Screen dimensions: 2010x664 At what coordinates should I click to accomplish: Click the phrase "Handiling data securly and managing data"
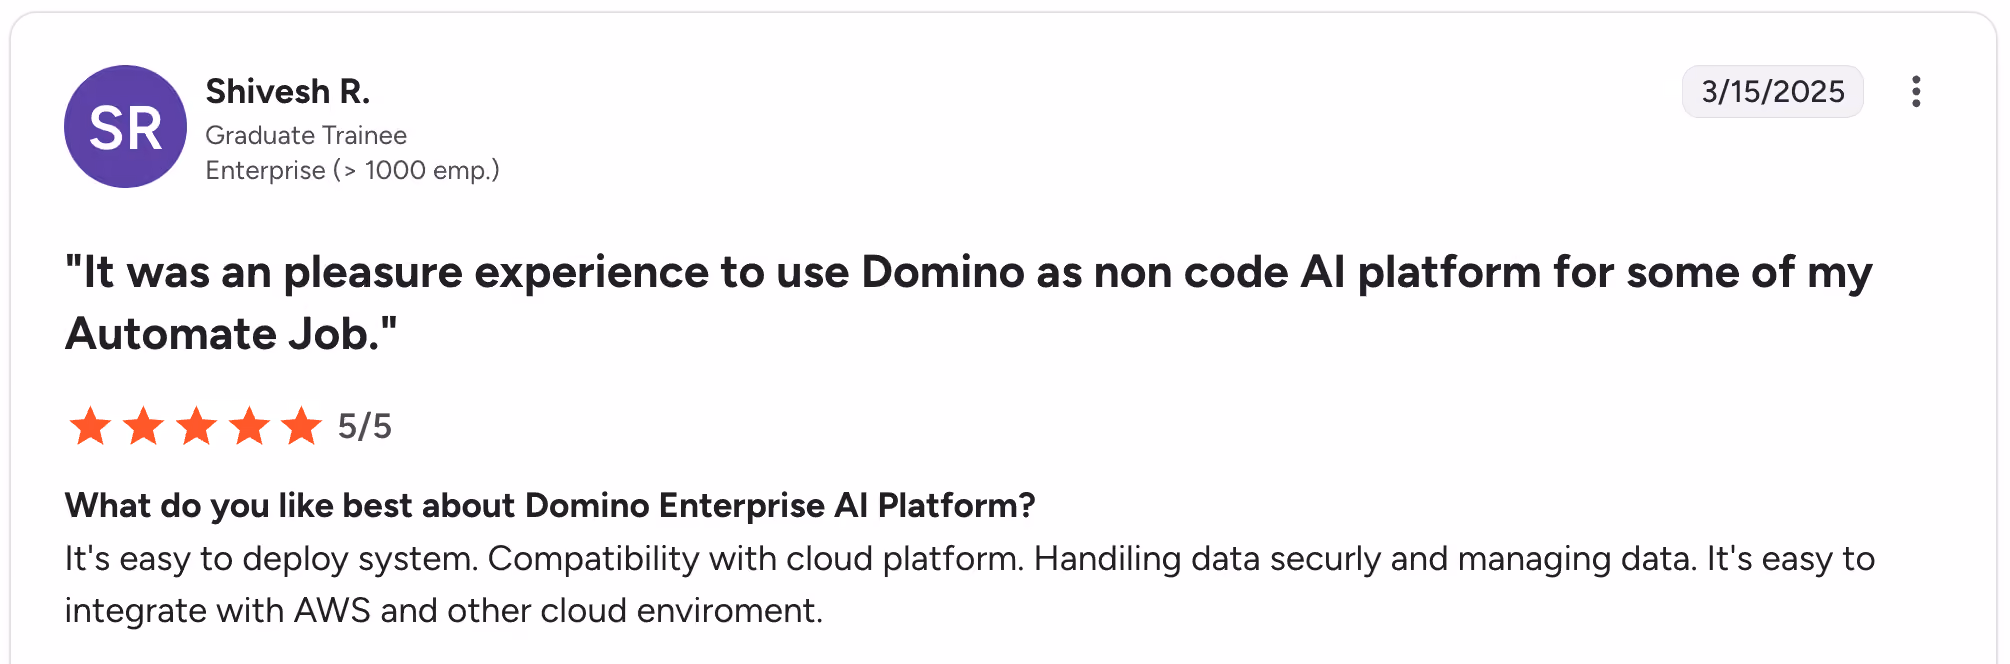point(1365,558)
